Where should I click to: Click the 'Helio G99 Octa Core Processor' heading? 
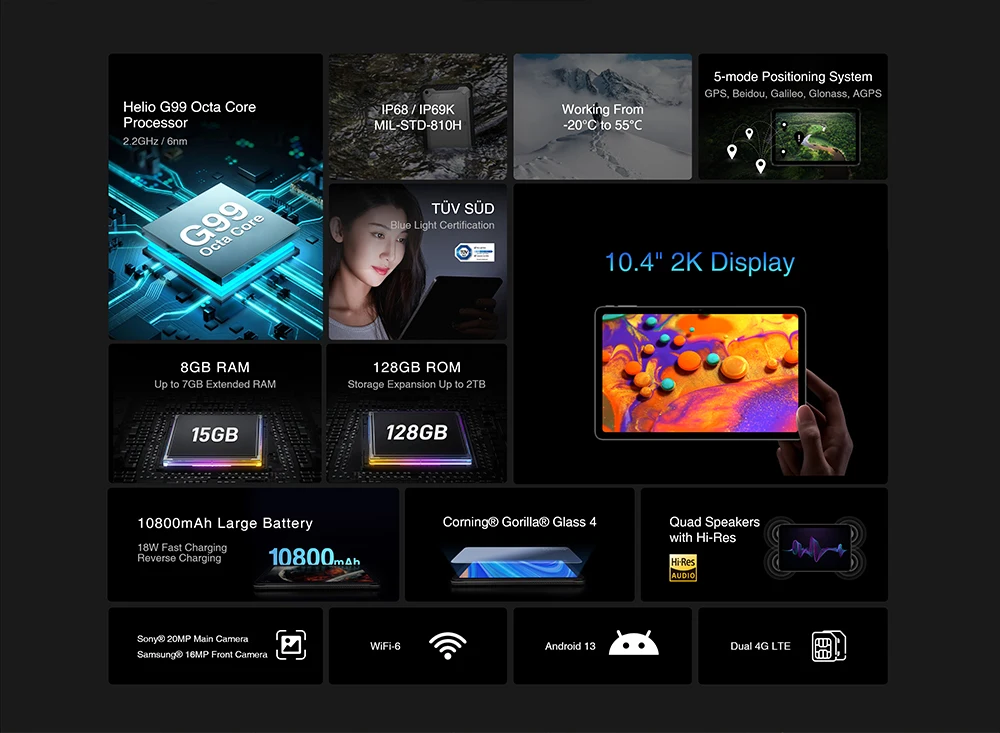click(189, 115)
